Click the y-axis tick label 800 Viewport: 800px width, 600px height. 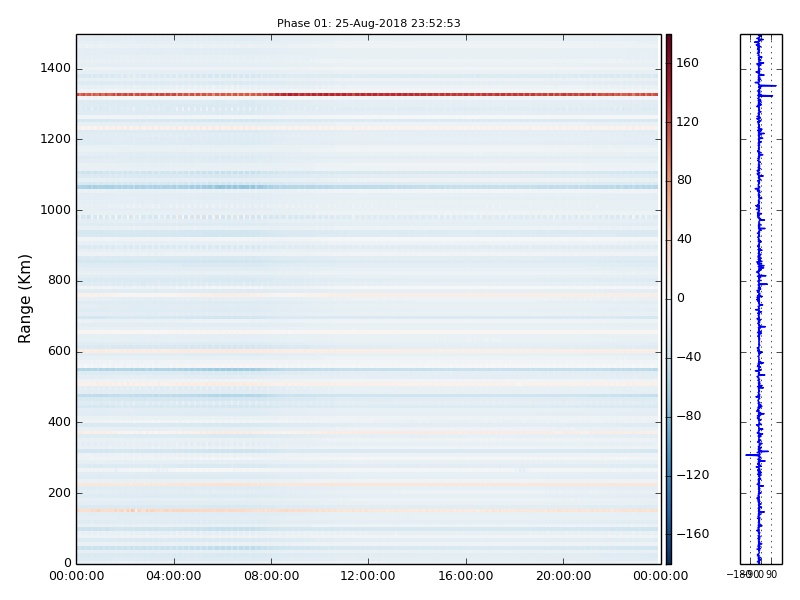click(x=59, y=280)
